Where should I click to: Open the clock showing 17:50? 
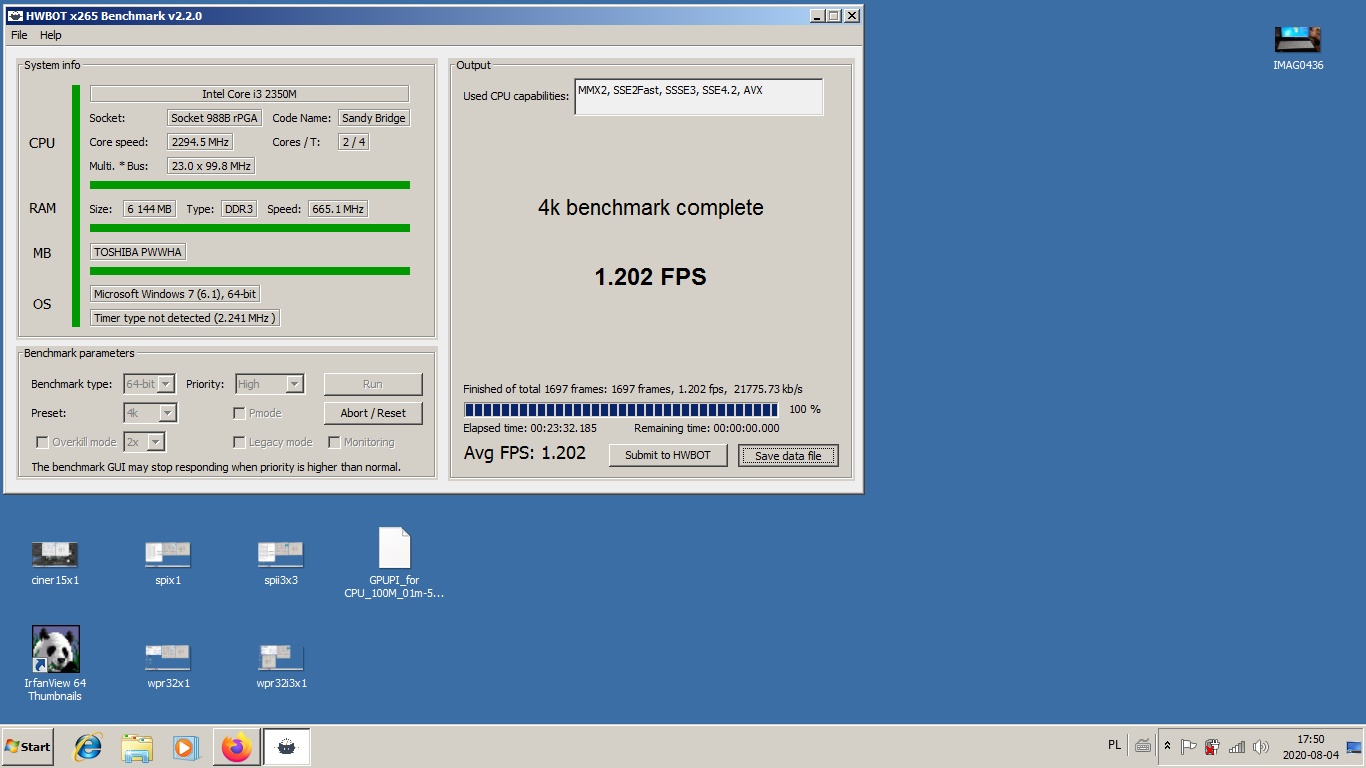[x=1310, y=747]
